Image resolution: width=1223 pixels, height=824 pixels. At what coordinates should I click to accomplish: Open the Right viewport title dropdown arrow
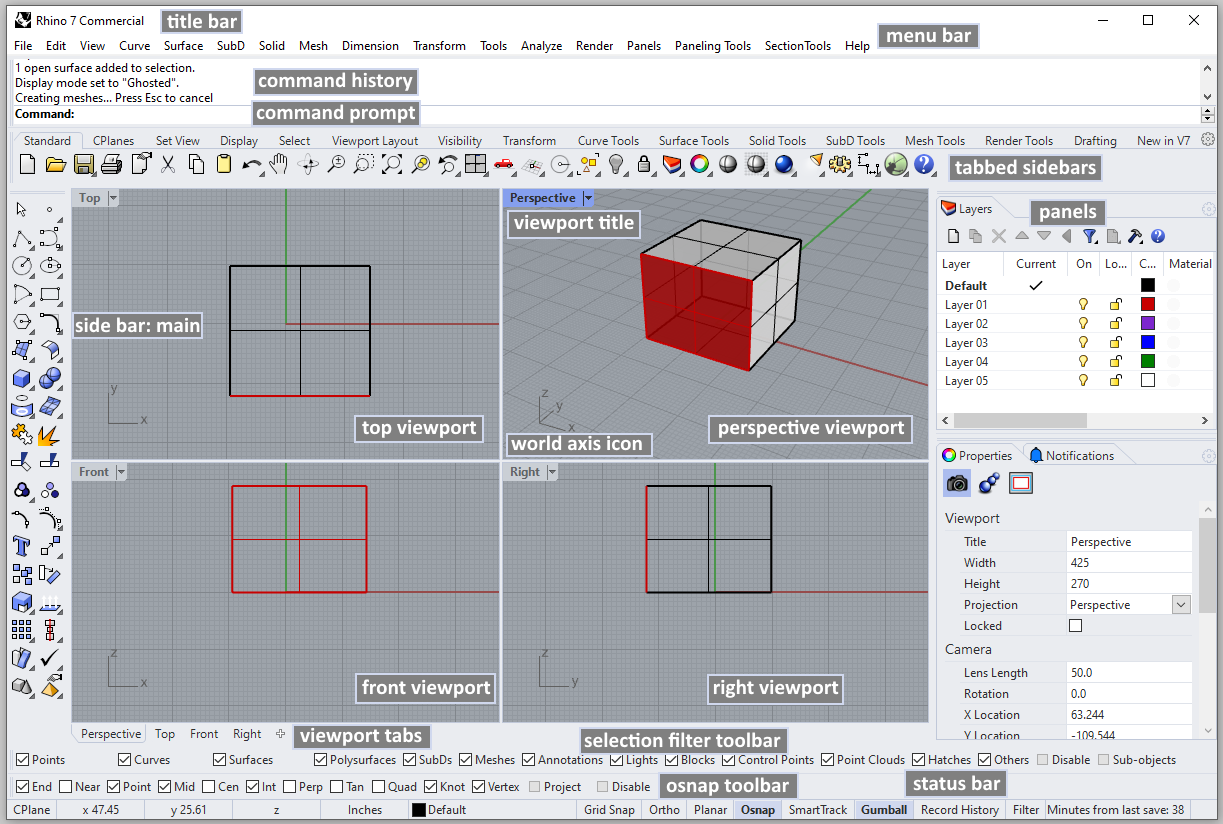pyautogui.click(x=551, y=472)
